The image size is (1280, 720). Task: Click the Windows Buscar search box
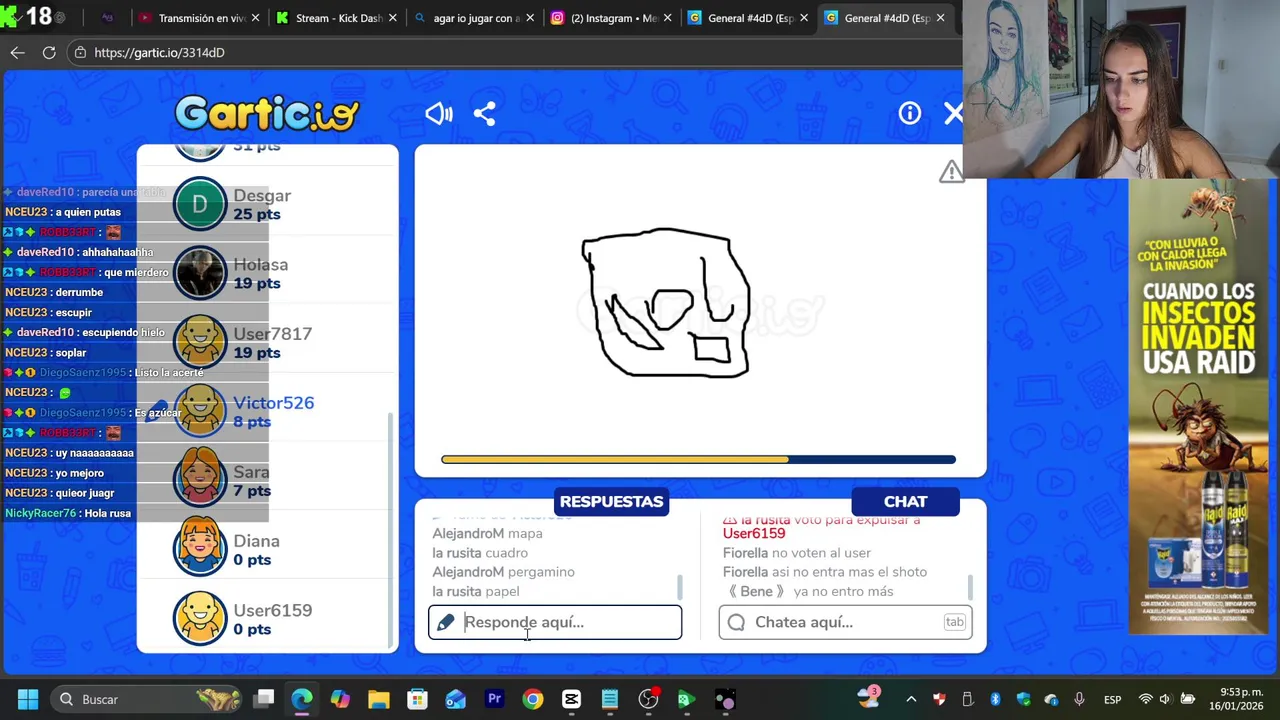(145, 699)
